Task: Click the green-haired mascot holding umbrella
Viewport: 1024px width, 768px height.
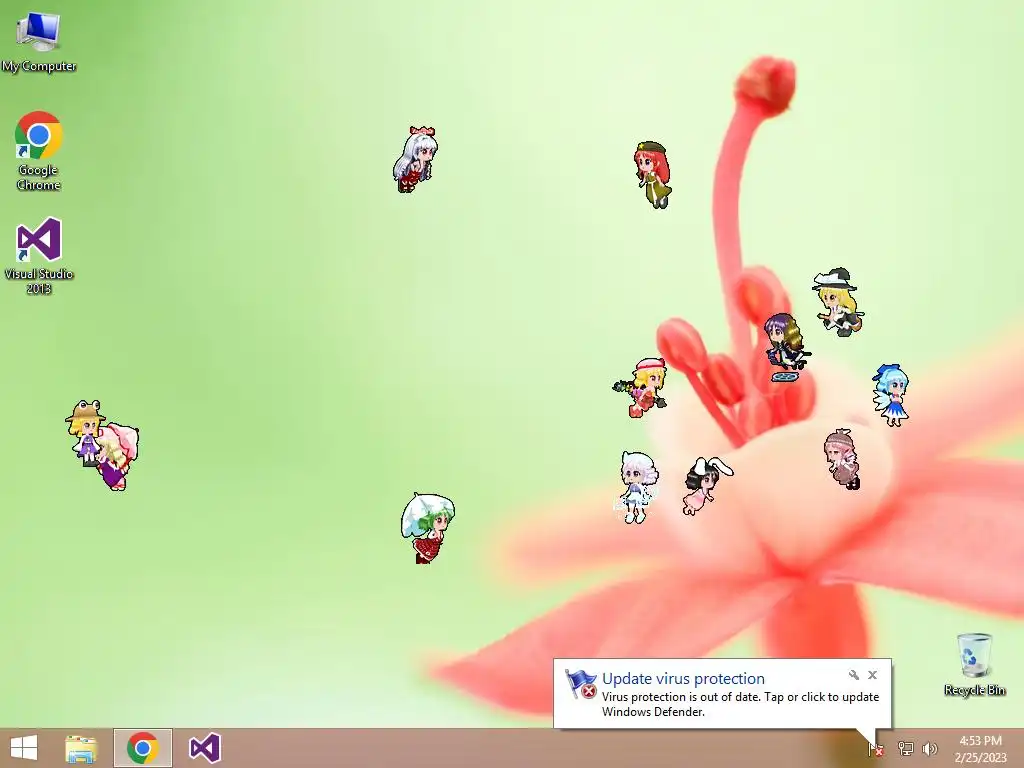Action: click(x=428, y=528)
